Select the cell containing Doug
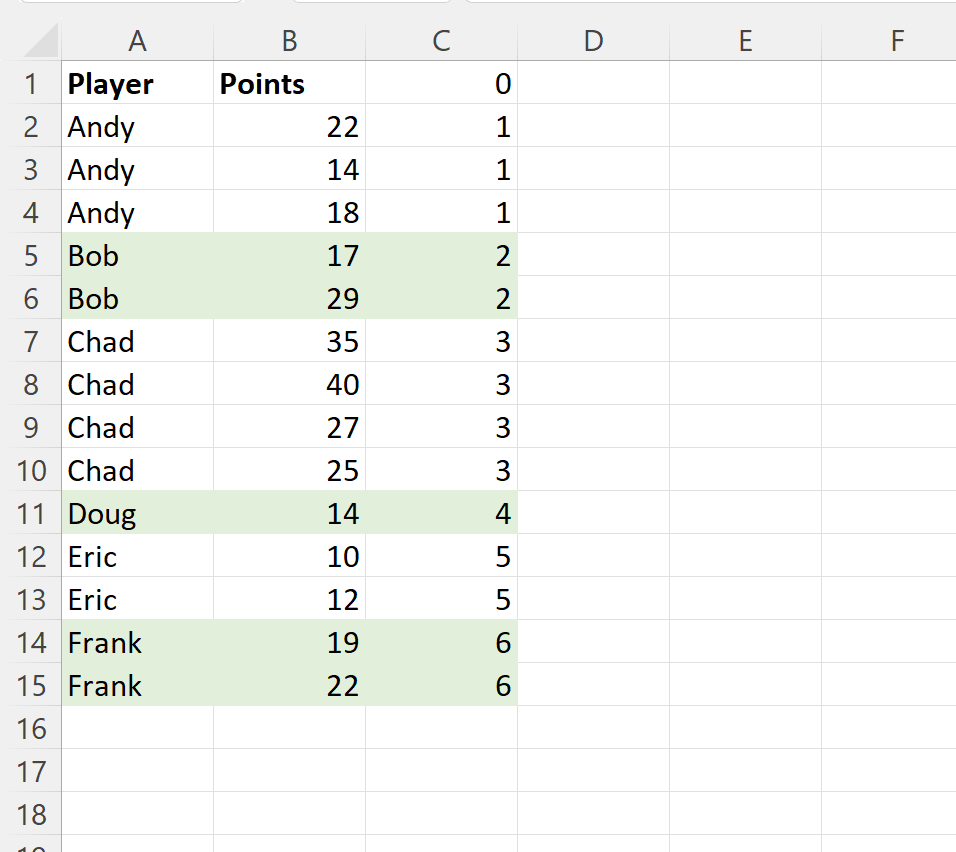The width and height of the screenshot is (956, 852). [x=137, y=513]
